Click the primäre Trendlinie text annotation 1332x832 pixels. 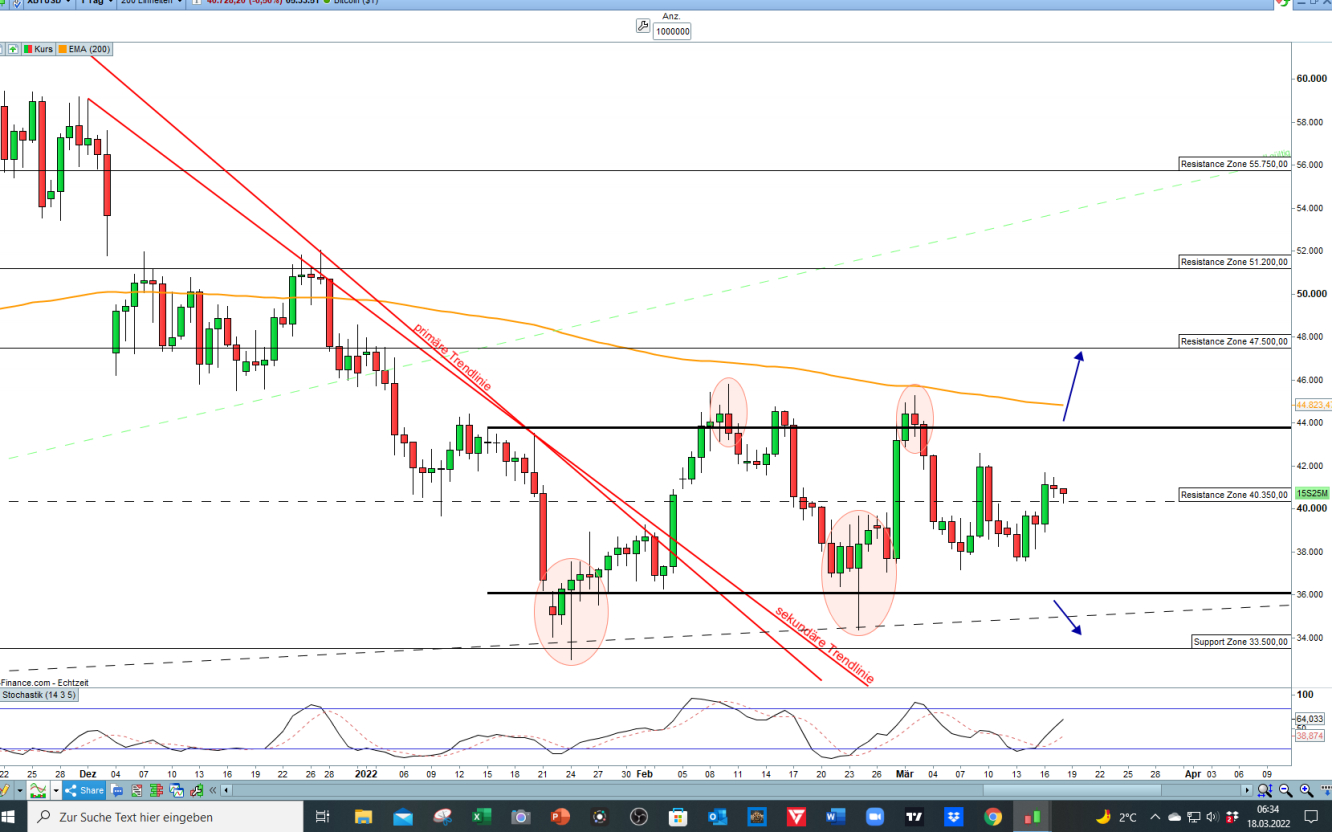[451, 357]
